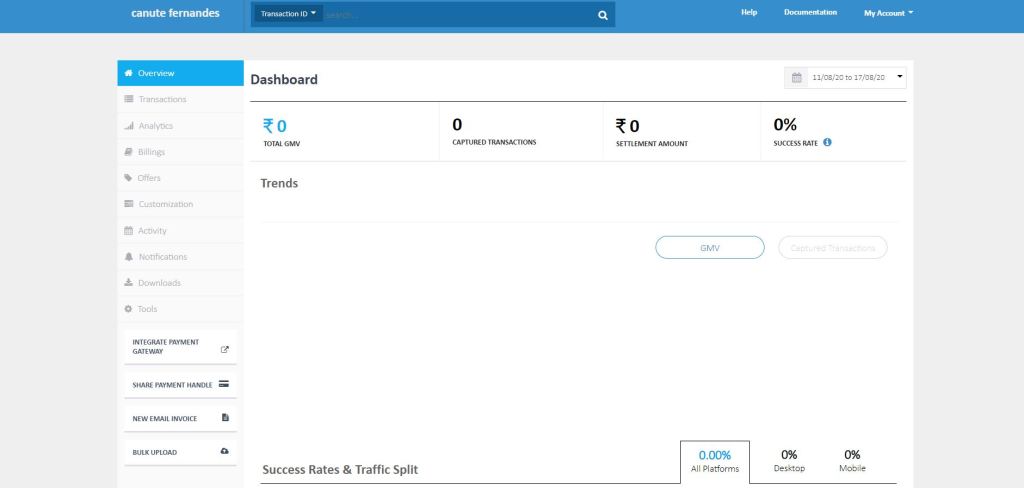The image size is (1024, 488).
Task: Open Tools in the sidebar
Action: (x=181, y=309)
